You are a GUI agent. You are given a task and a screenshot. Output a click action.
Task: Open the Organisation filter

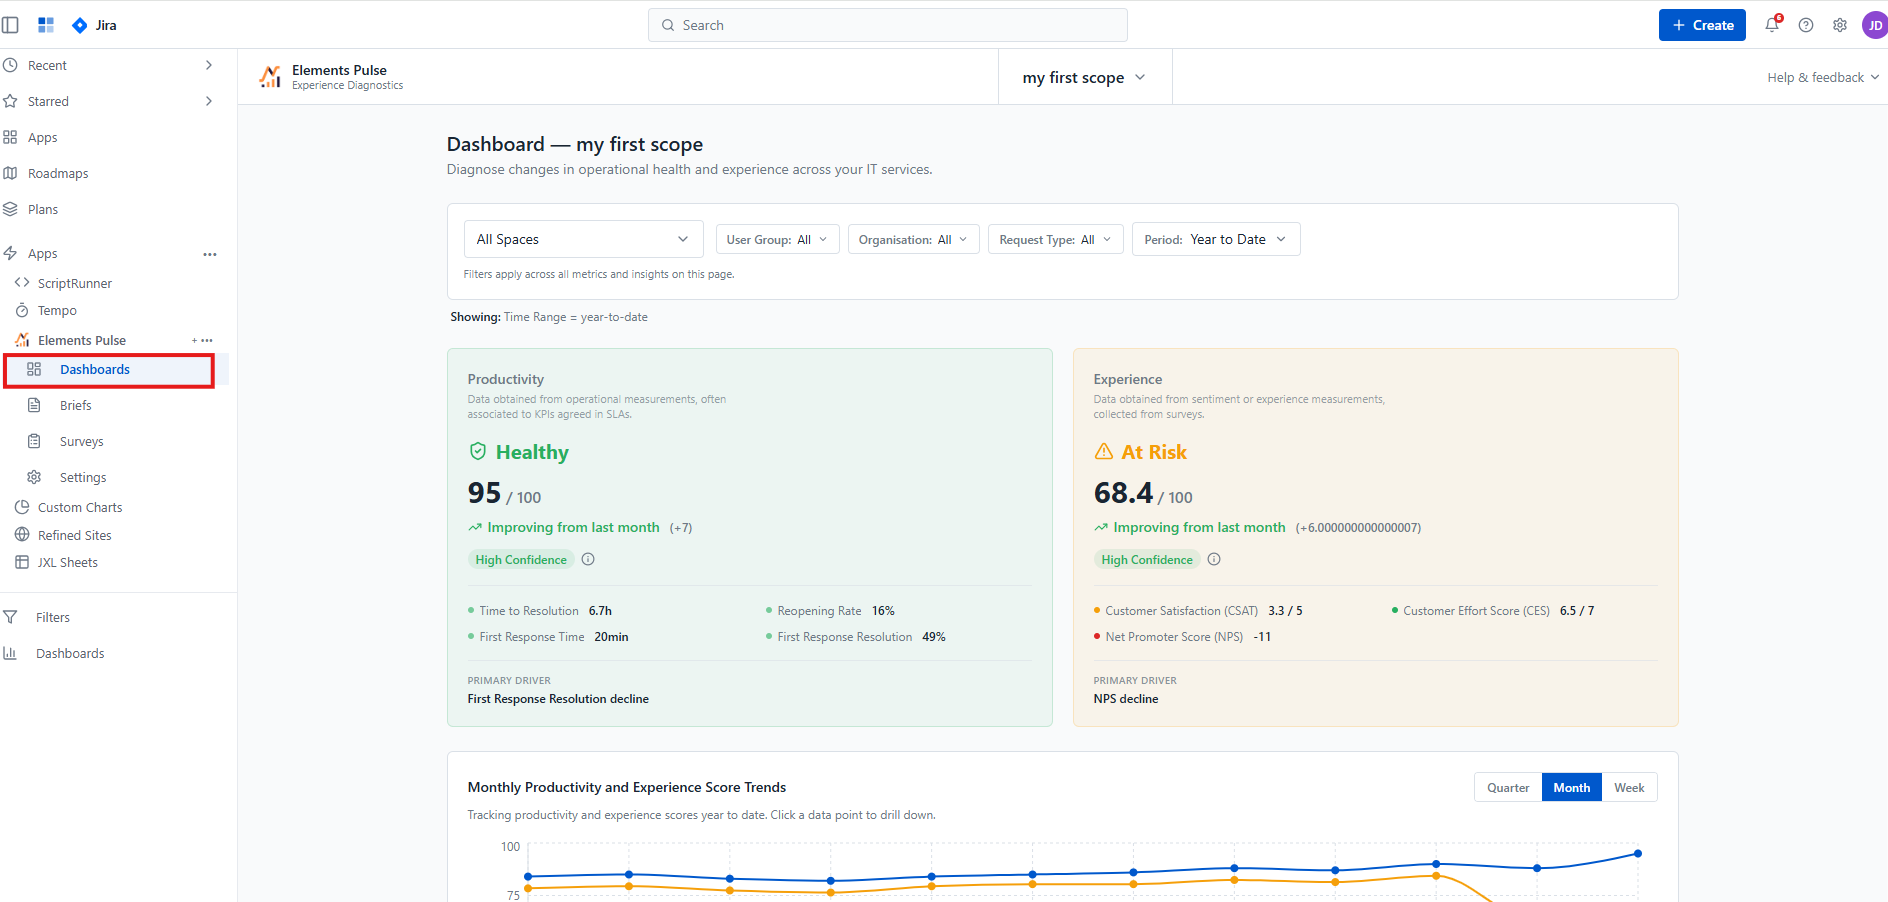click(914, 240)
